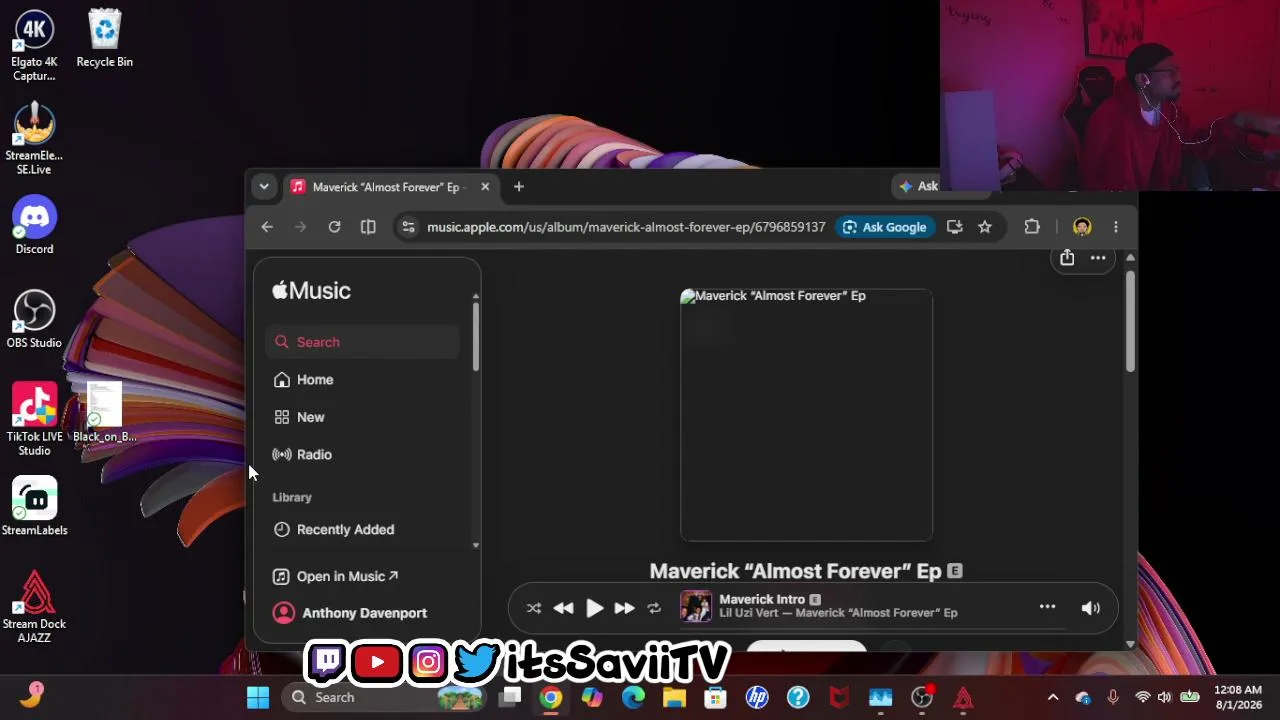Toggle repeat mode in the player bar

pos(654,608)
